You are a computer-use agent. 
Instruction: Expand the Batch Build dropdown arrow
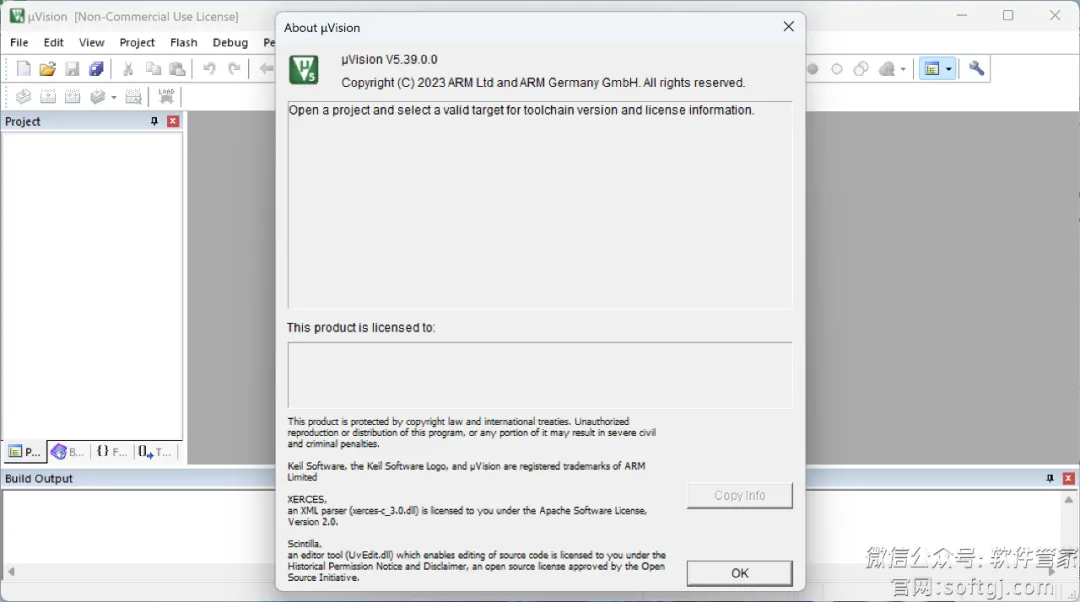[114, 97]
